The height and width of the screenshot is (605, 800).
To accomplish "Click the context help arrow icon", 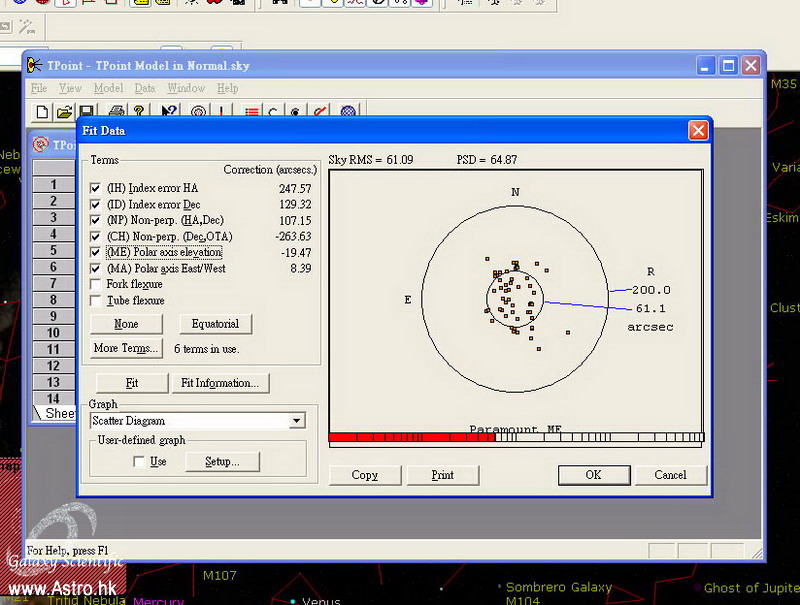I will (169, 112).
